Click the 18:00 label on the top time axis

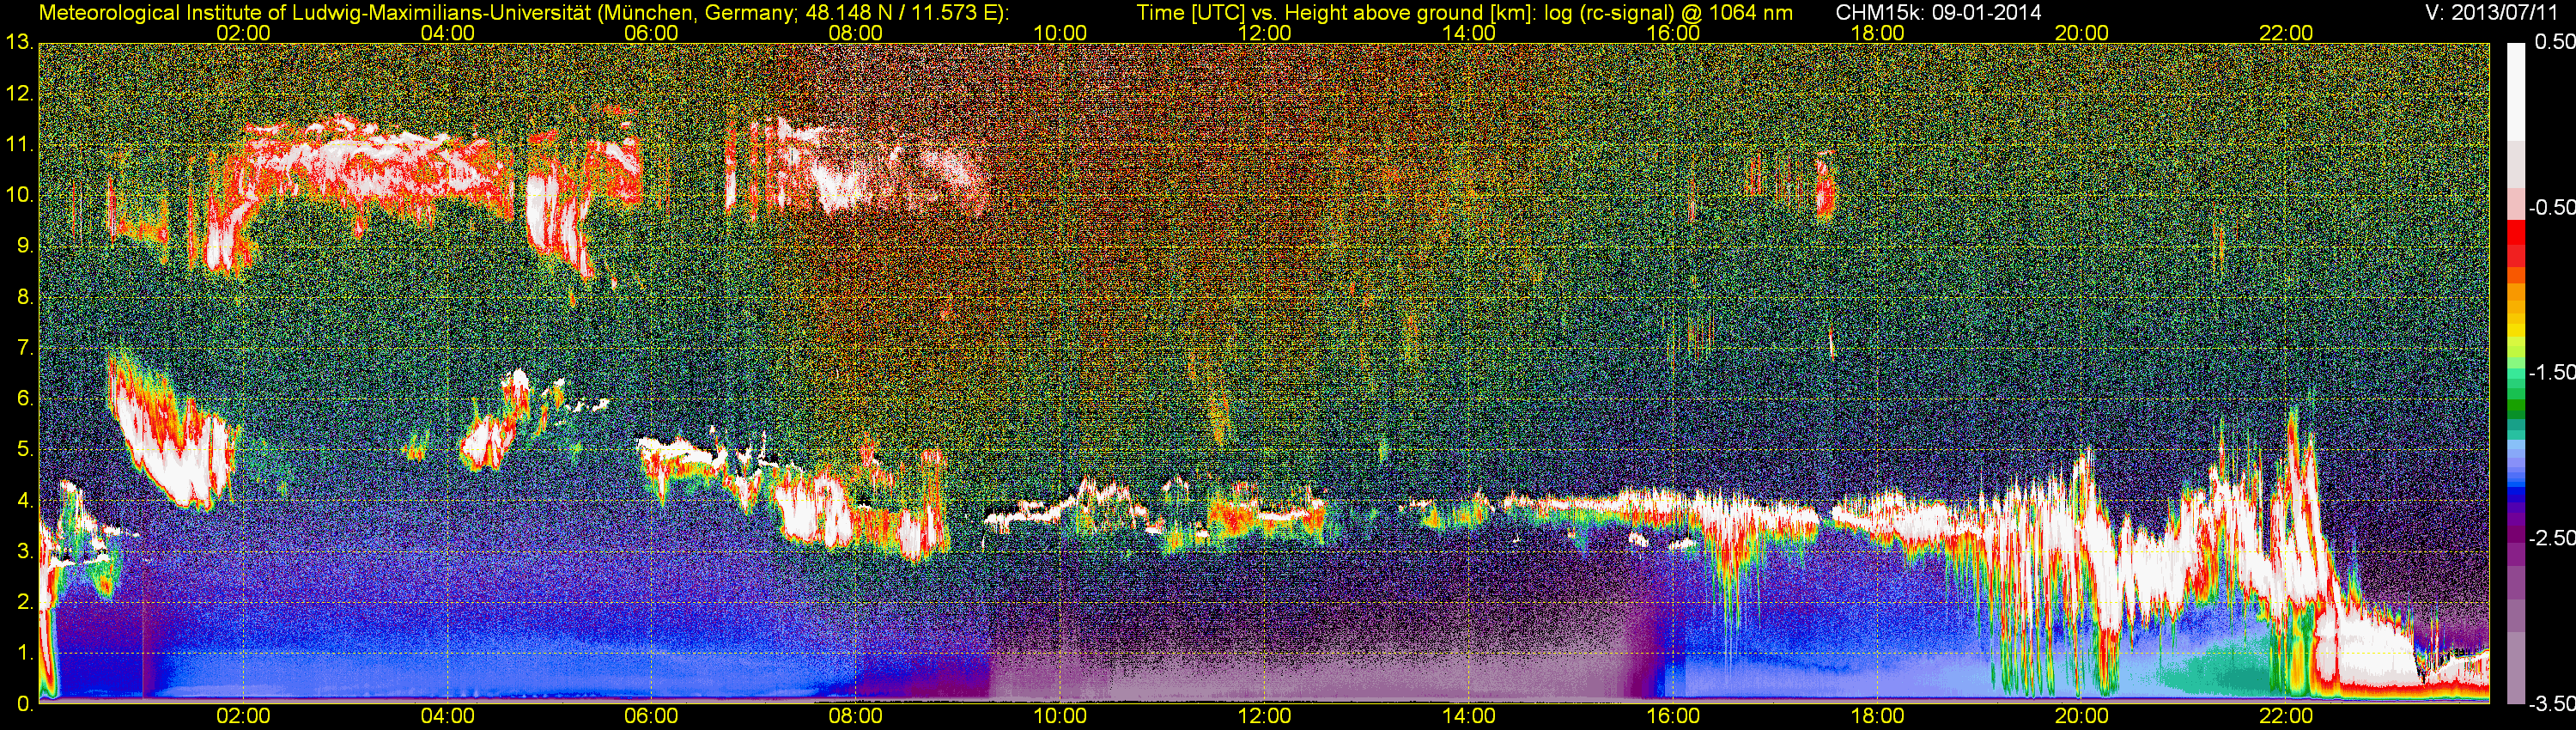pyautogui.click(x=1877, y=33)
